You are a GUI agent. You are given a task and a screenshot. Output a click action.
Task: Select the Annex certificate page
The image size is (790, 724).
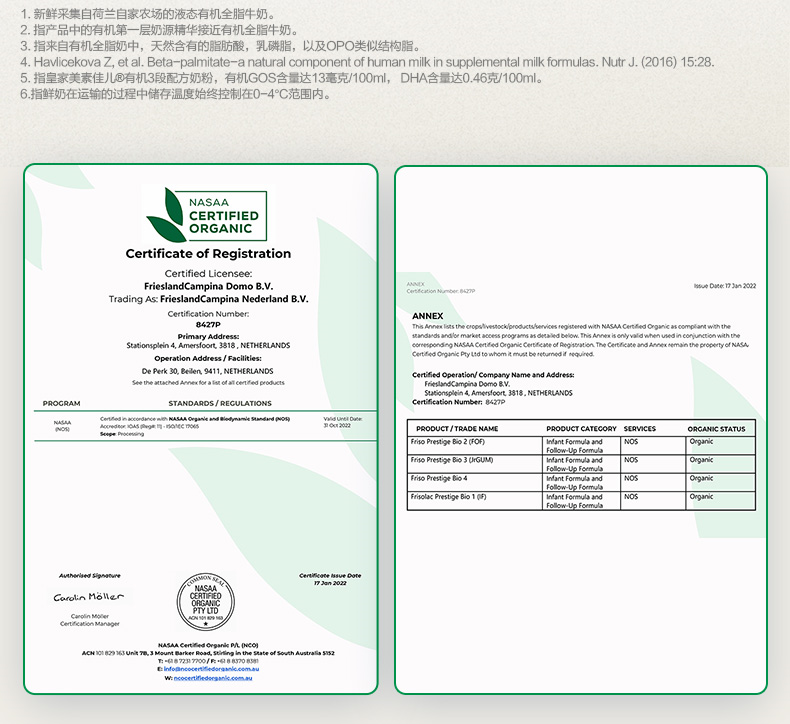[581, 430]
